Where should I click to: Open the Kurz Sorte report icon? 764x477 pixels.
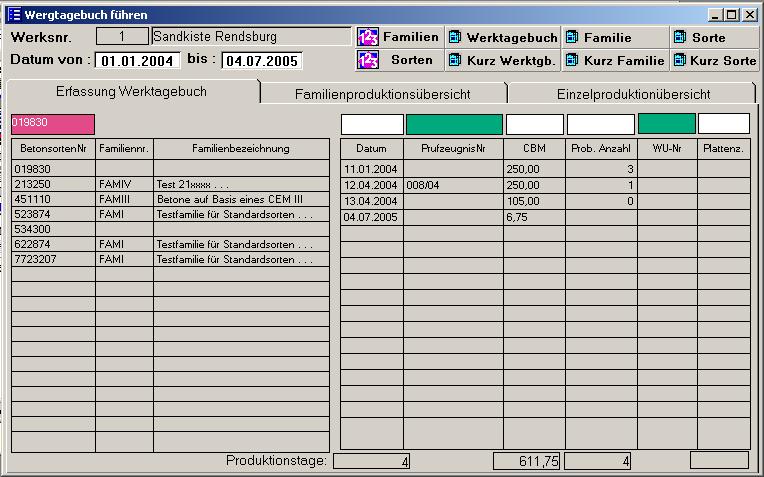pos(680,60)
